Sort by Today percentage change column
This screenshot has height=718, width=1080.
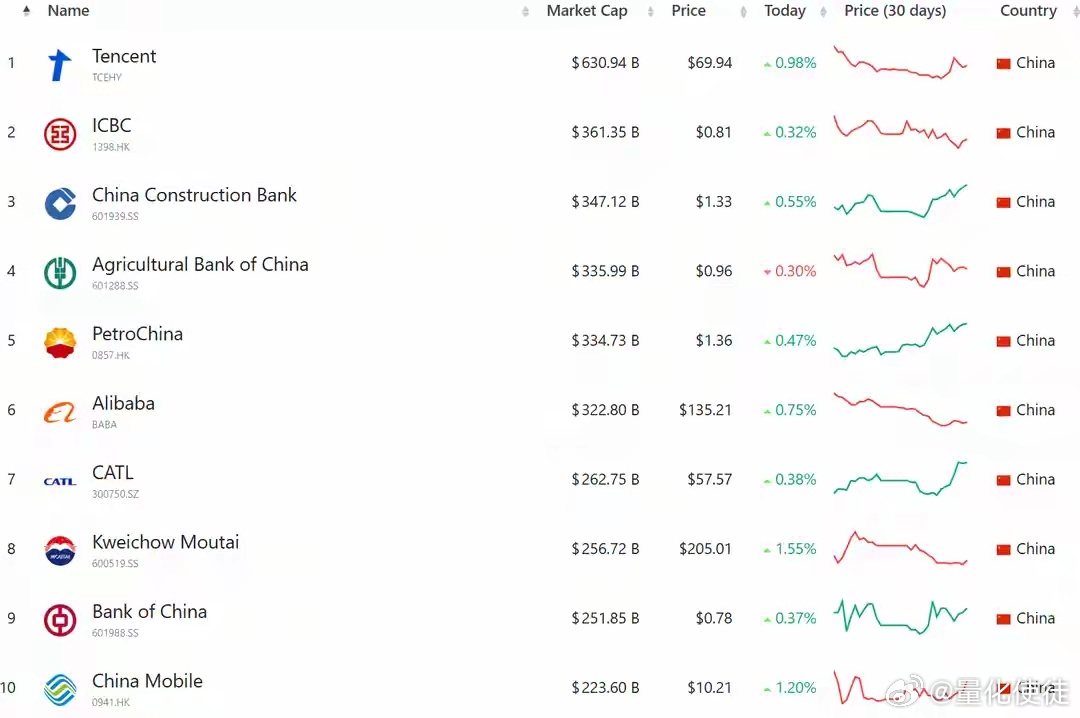click(x=784, y=11)
